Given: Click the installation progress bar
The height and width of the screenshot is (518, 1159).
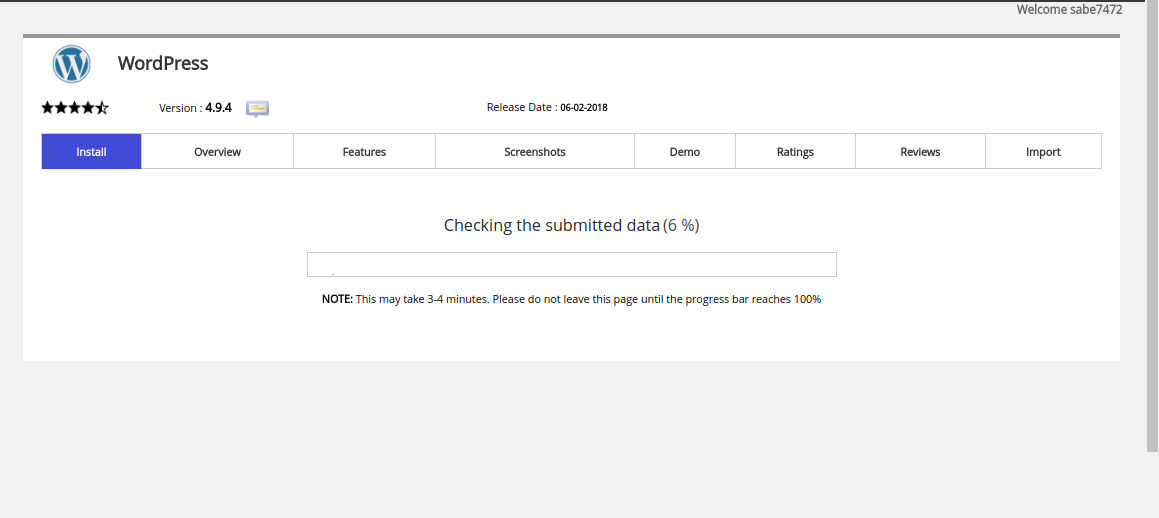Looking at the screenshot, I should coord(571,265).
